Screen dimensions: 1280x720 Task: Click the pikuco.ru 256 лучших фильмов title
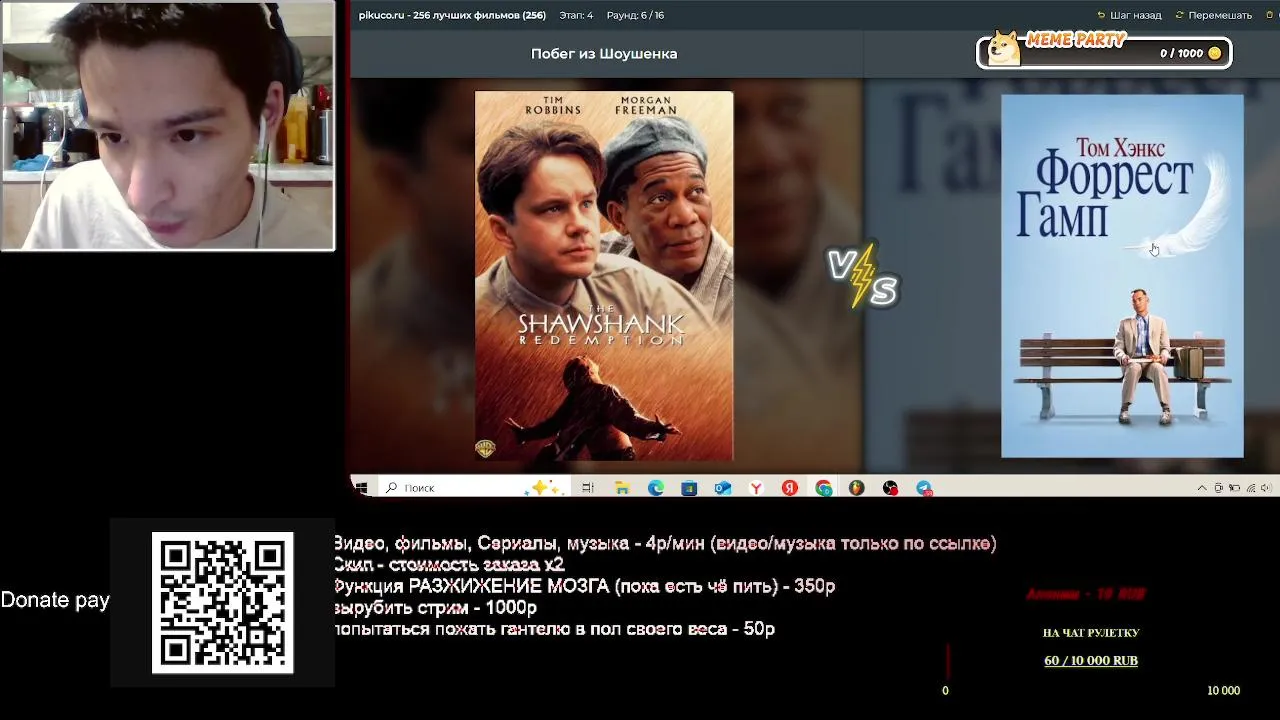coord(452,15)
